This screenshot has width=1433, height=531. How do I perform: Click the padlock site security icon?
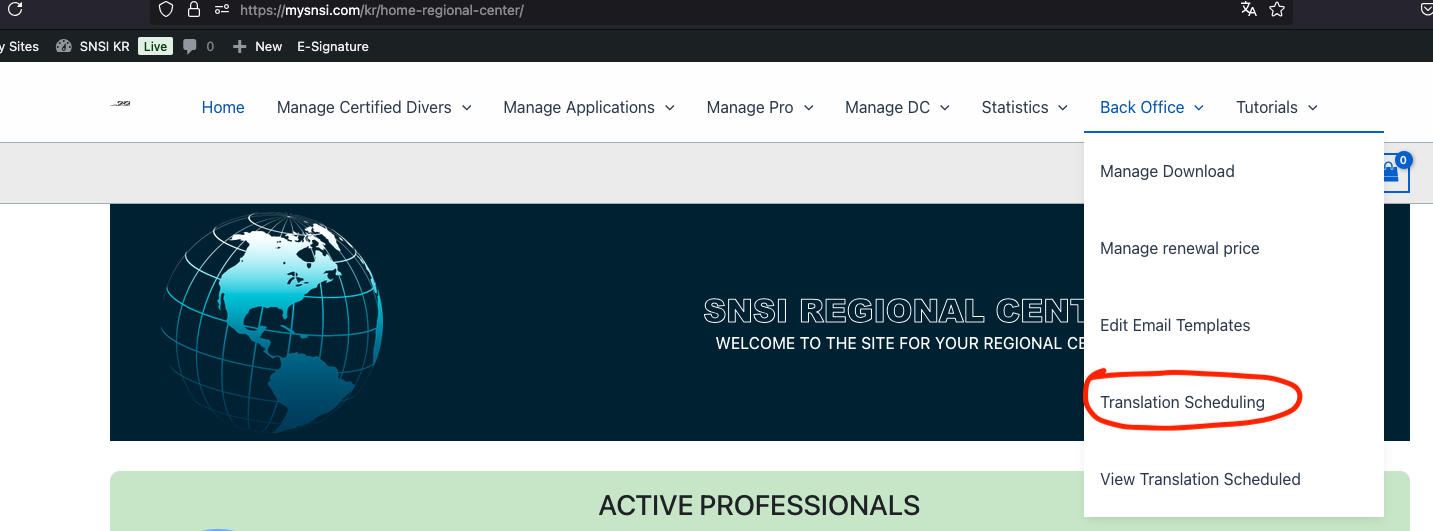coord(194,10)
